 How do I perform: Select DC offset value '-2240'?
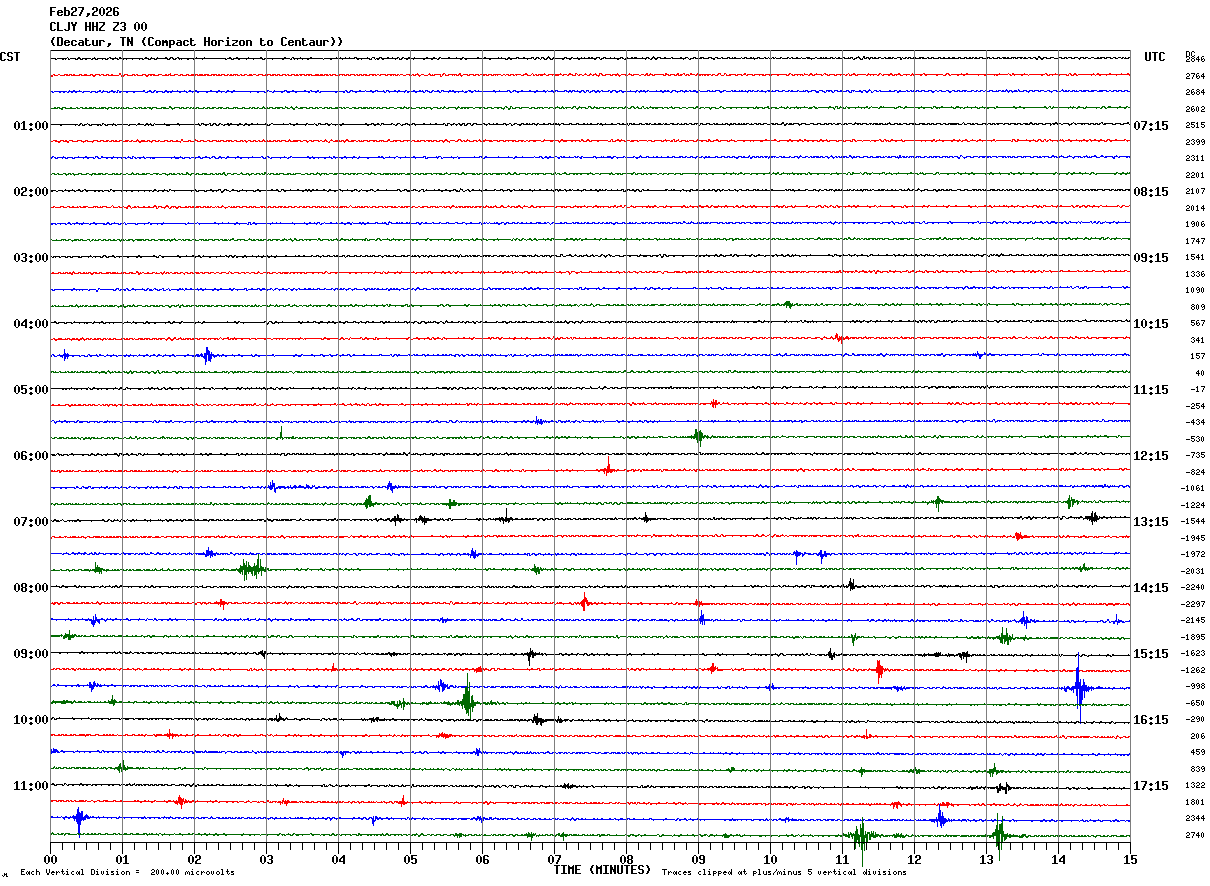pyautogui.click(x=1194, y=588)
